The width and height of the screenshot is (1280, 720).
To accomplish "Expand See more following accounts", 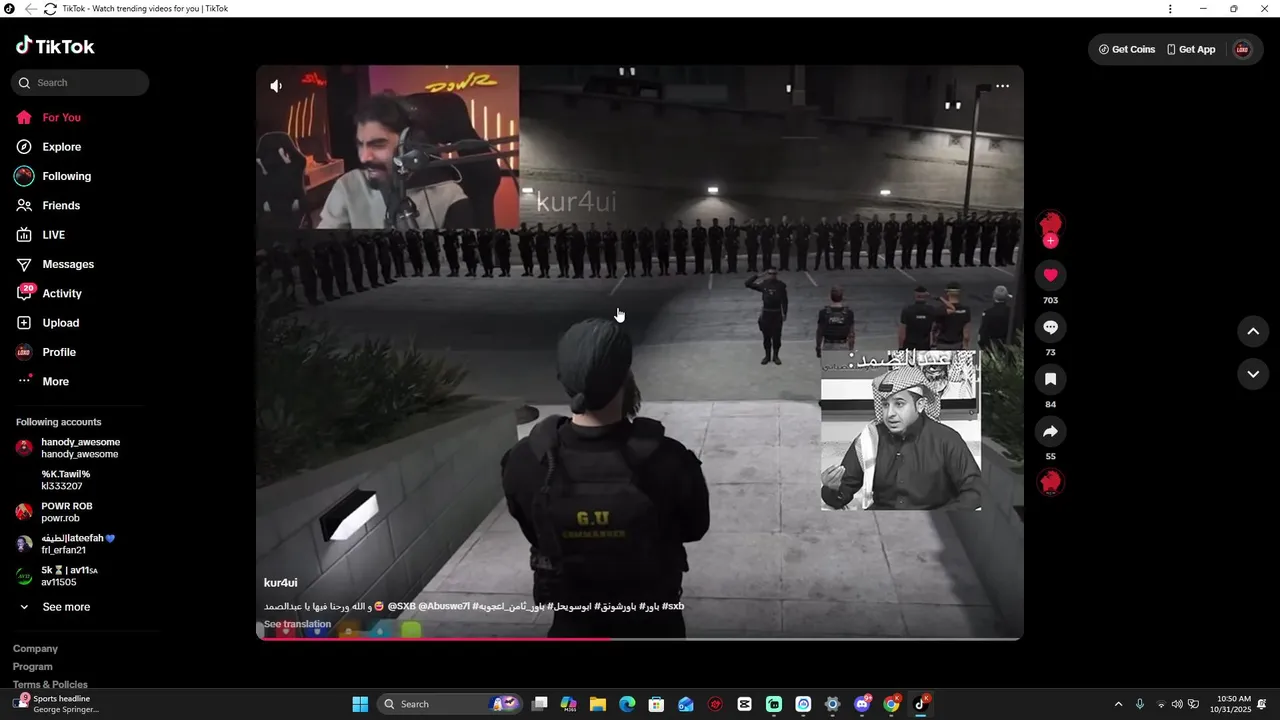I will pyautogui.click(x=66, y=607).
